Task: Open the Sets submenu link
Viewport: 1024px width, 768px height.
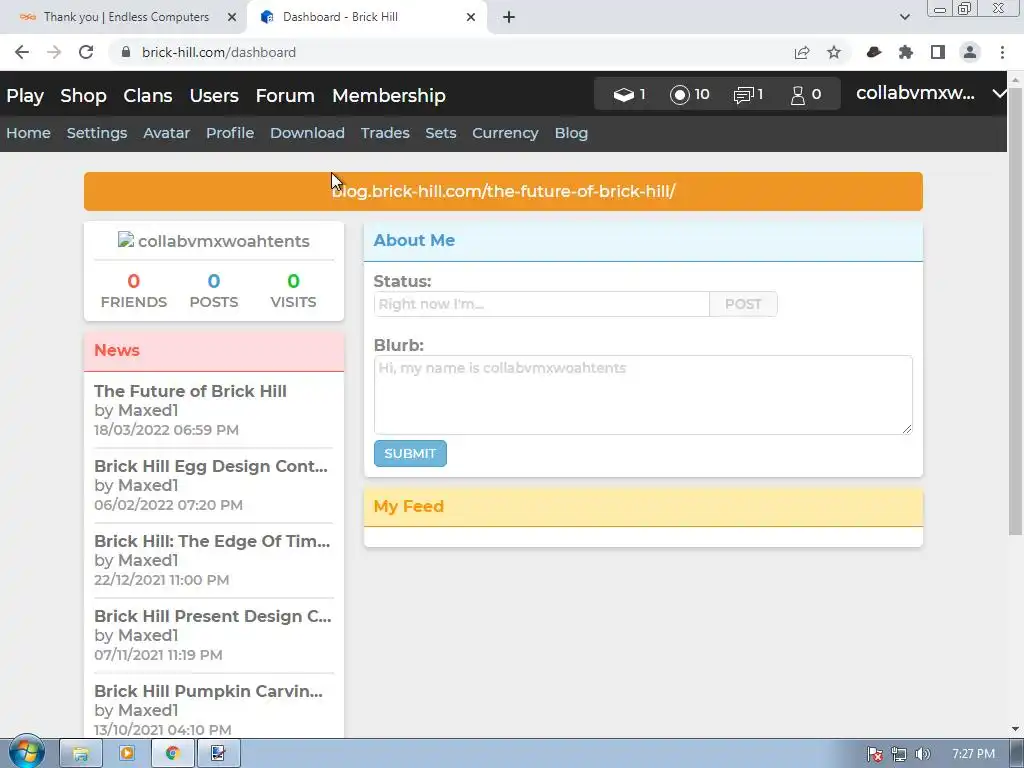Action: (x=441, y=133)
